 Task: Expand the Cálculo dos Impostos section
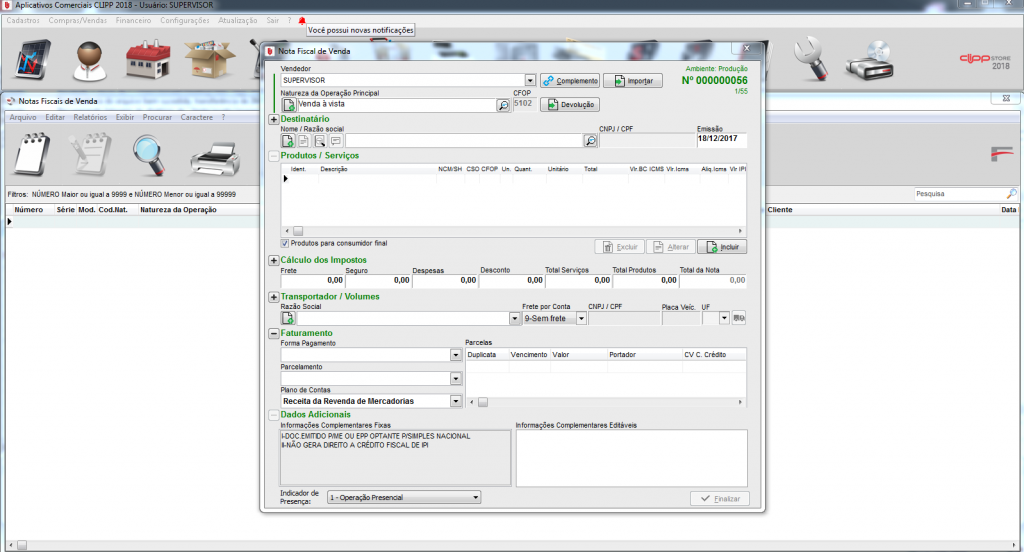pyautogui.click(x=274, y=260)
